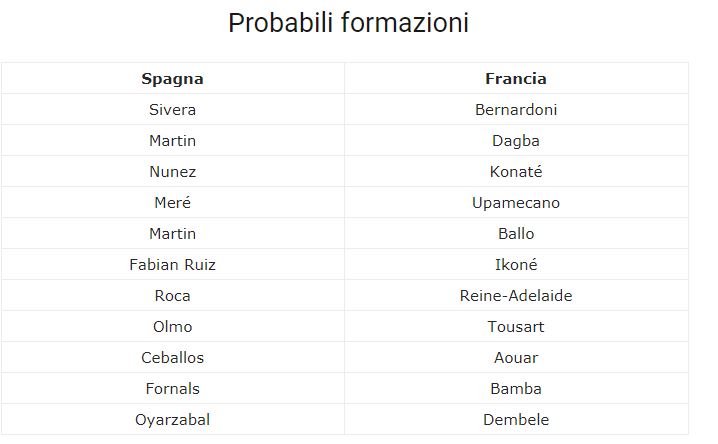Select the Dagba table cell

(x=516, y=141)
